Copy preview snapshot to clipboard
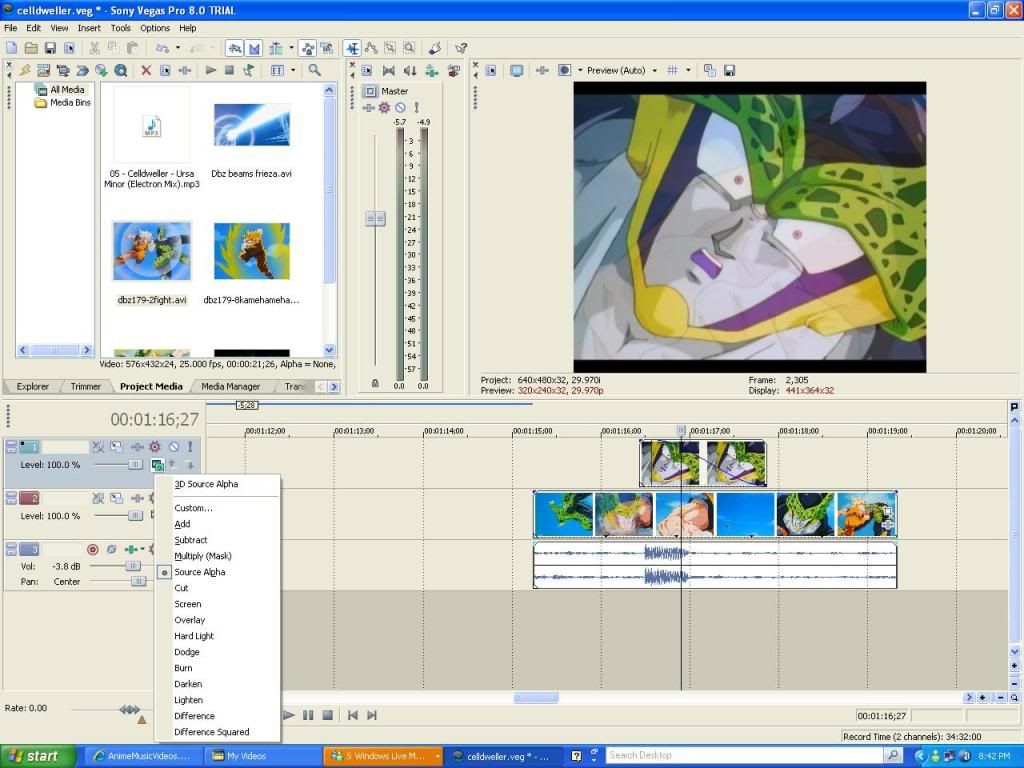Image resolution: width=1024 pixels, height=768 pixels. click(710, 71)
